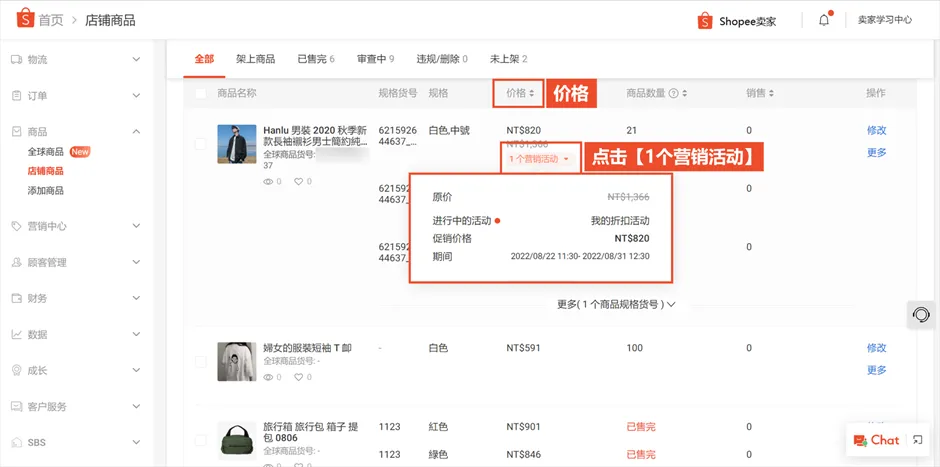
Task: Click the likes heart icon for Hanlu product
Action: point(298,181)
